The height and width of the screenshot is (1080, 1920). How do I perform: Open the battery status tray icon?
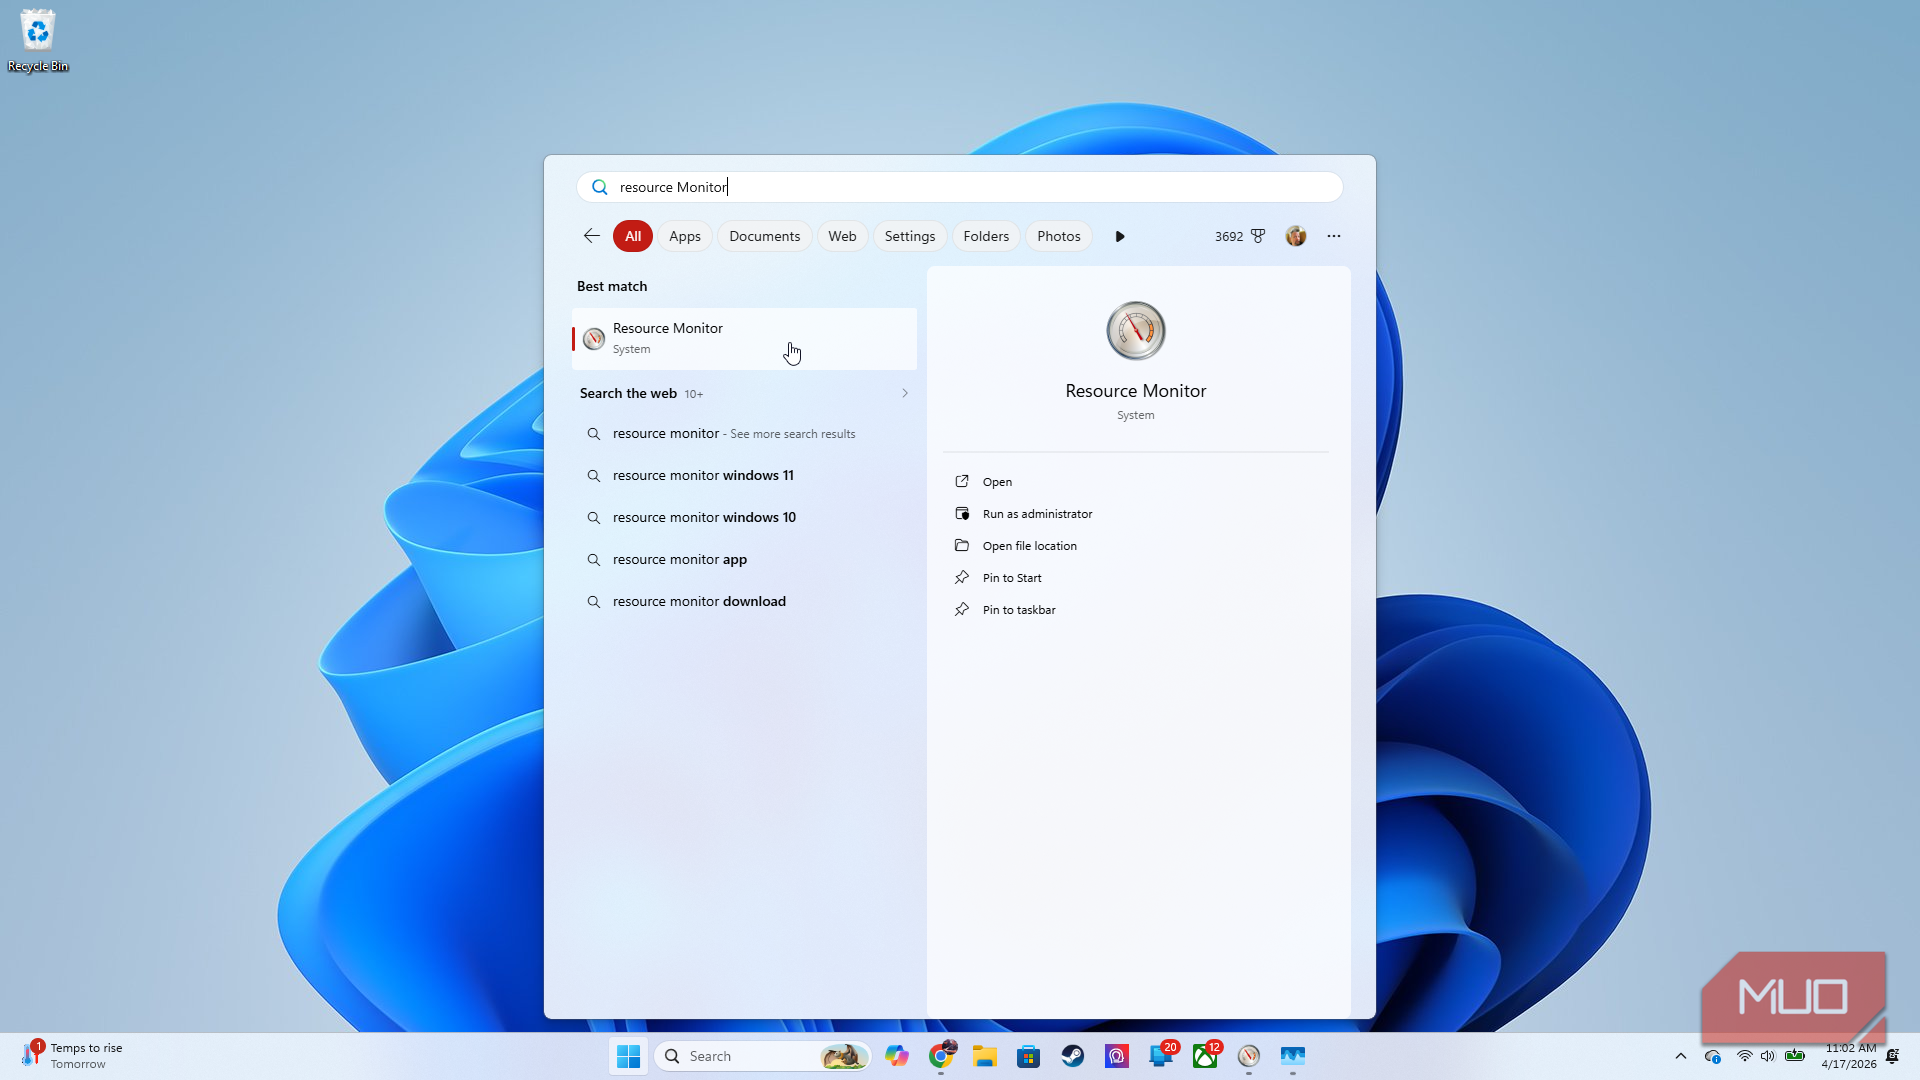(1795, 1056)
